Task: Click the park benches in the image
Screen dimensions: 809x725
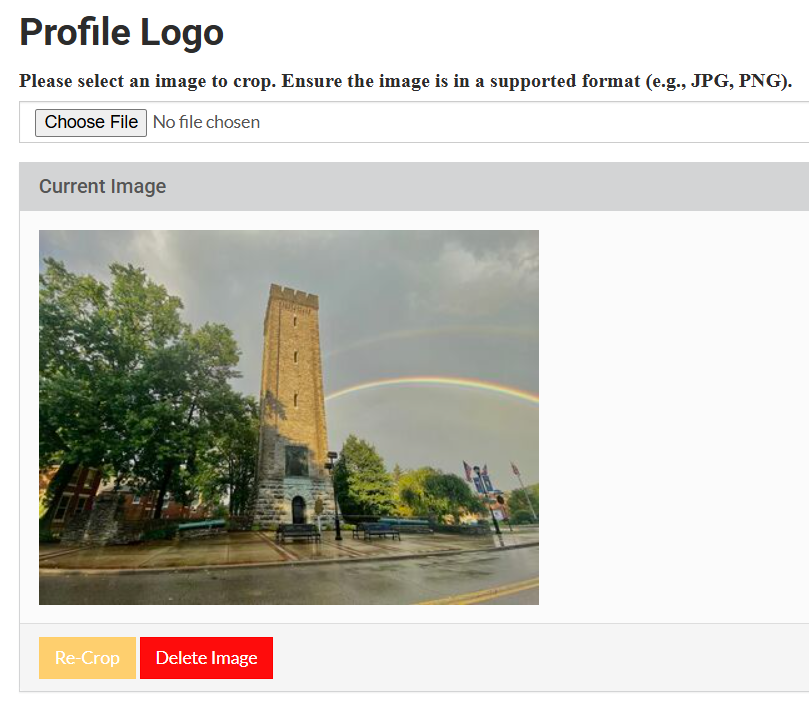Action: [298, 532]
